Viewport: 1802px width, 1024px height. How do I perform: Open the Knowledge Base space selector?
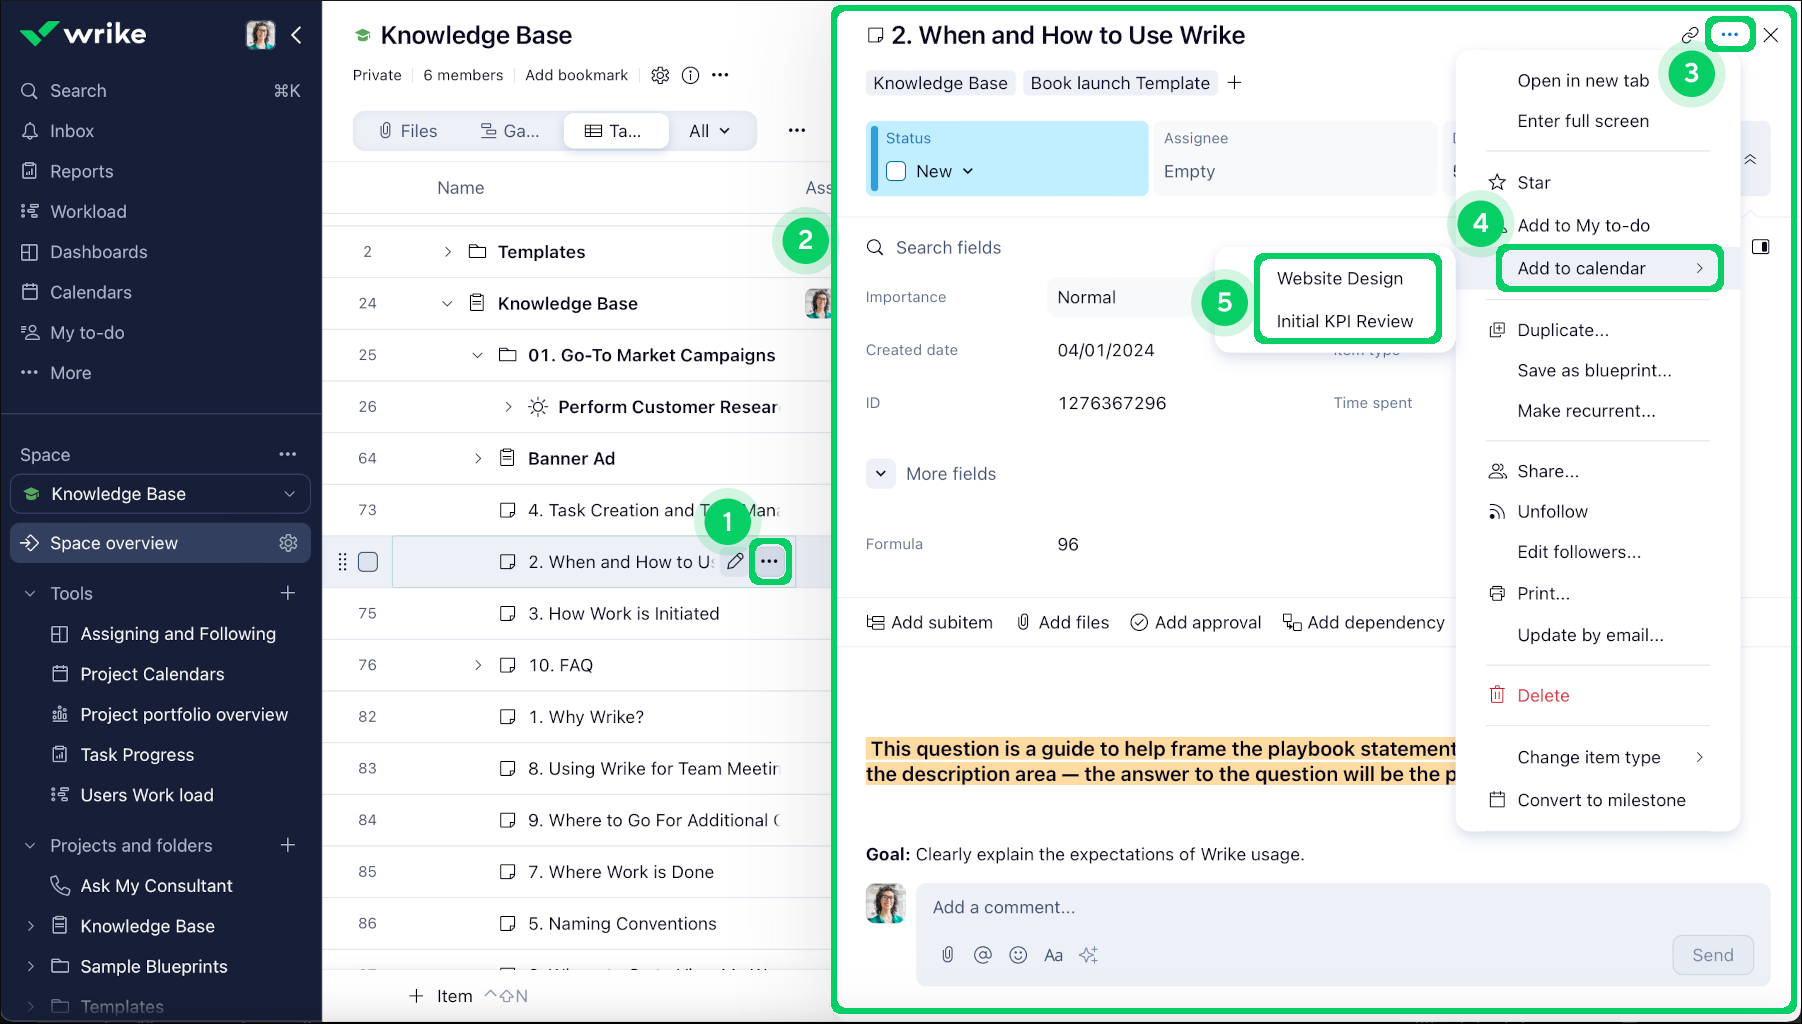coord(160,494)
